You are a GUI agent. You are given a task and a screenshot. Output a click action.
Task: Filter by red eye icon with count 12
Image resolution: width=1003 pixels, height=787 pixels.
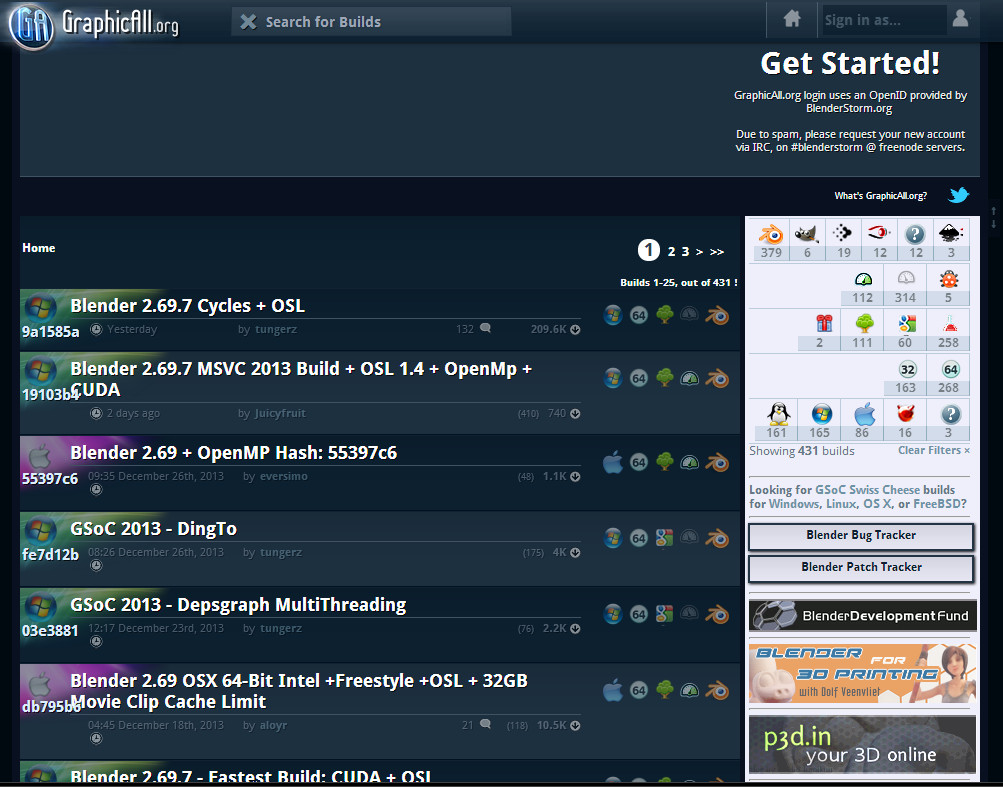point(879,233)
